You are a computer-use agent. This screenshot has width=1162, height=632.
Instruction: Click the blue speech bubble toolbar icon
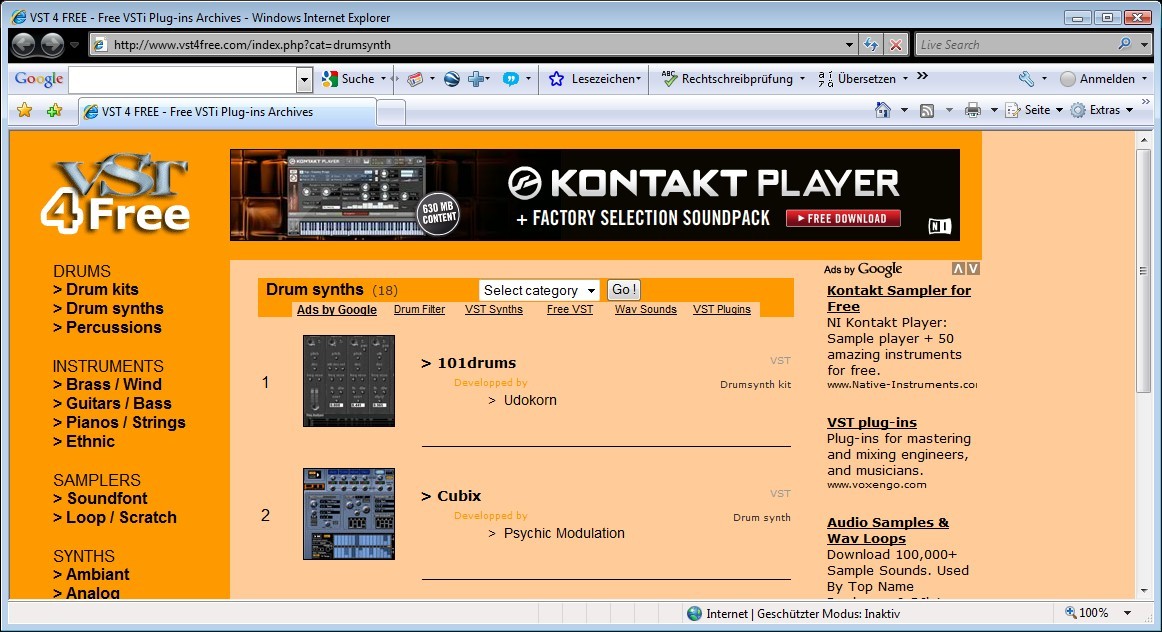[511, 79]
